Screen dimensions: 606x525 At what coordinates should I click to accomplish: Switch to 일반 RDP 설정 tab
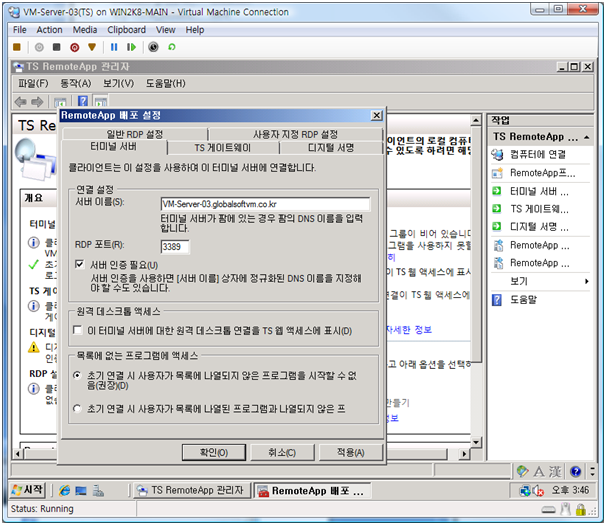[134, 134]
